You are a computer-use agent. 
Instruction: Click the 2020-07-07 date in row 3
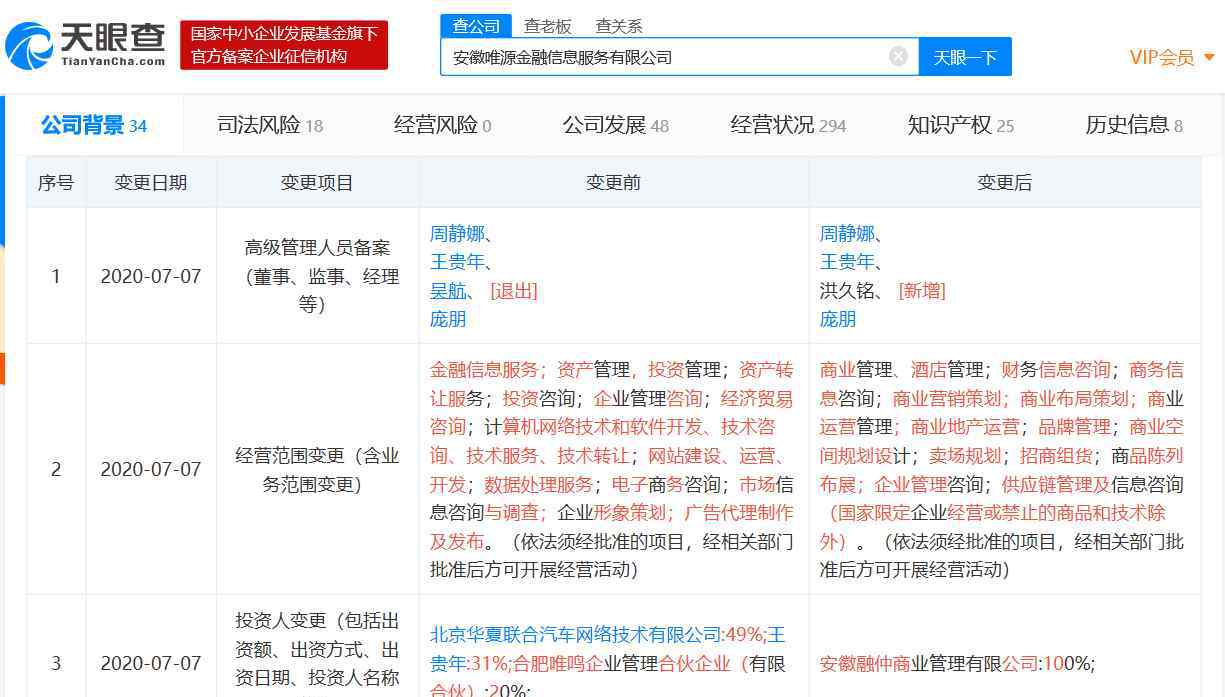click(151, 663)
